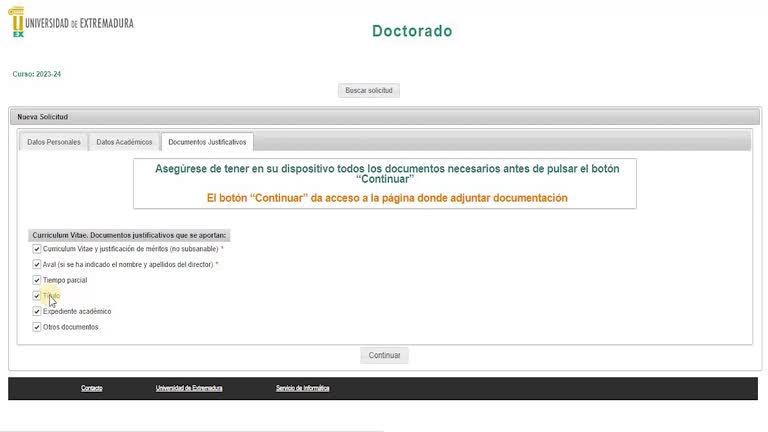Click the Curso: 2023-24 label

click(x=37, y=74)
